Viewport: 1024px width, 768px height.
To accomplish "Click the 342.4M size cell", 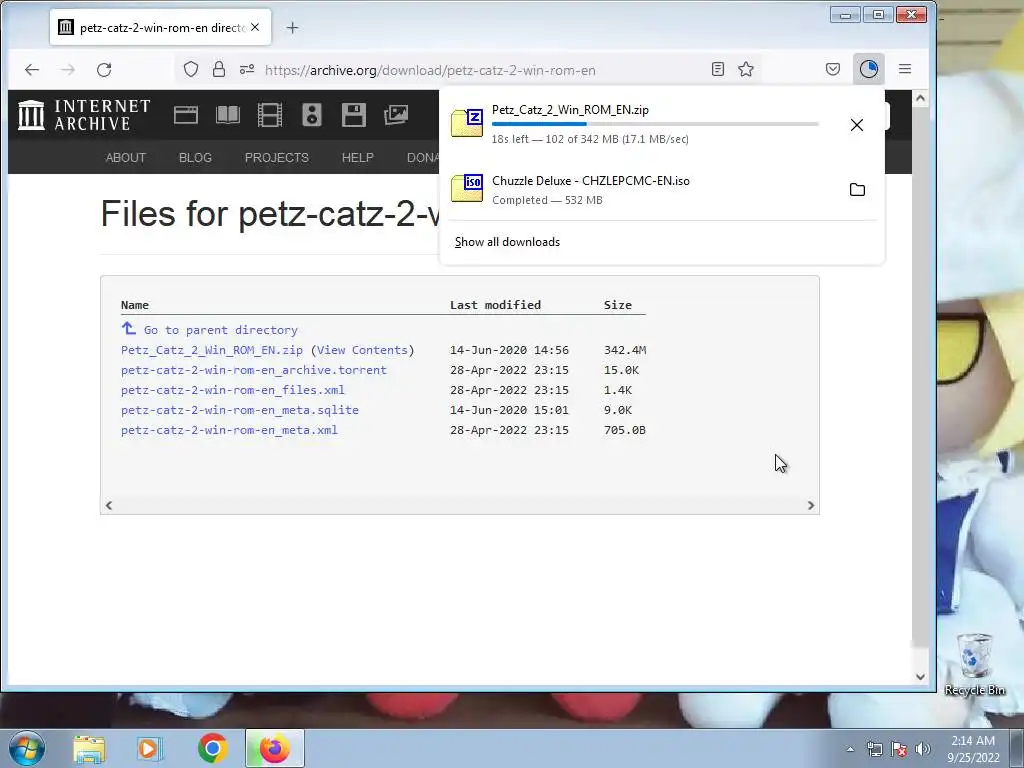I will pyautogui.click(x=625, y=350).
